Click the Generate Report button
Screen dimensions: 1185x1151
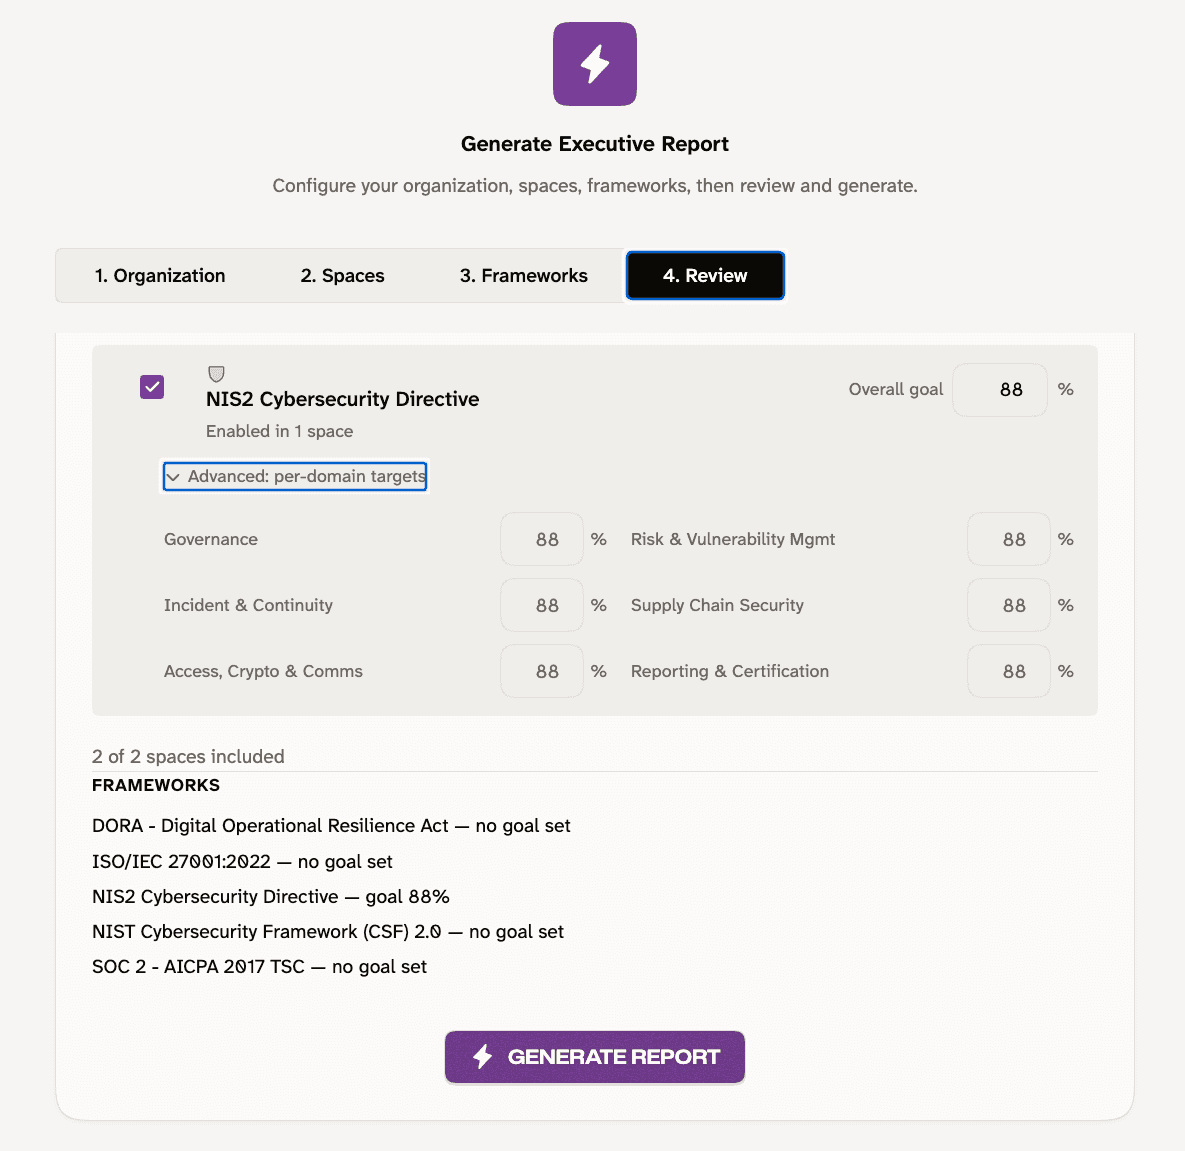(x=594, y=1057)
